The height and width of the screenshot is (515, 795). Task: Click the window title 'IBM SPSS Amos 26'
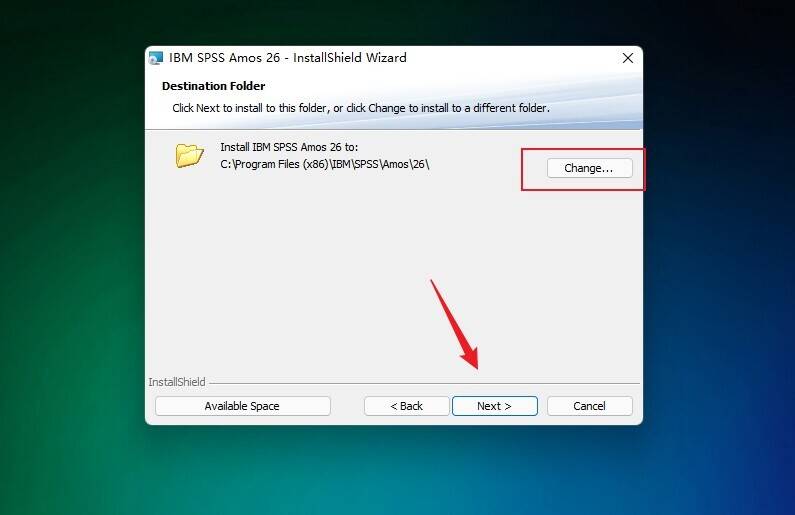224,58
